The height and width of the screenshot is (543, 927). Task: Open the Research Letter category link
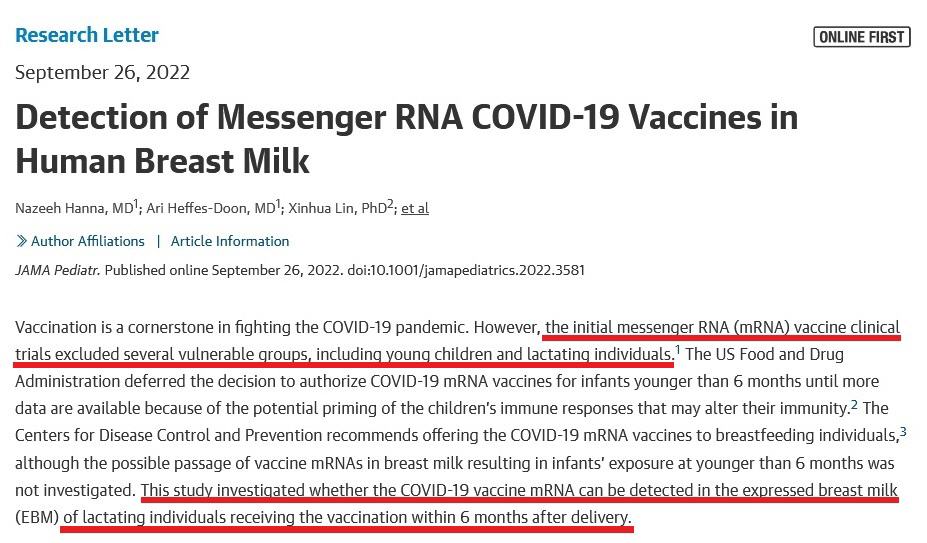tap(87, 35)
